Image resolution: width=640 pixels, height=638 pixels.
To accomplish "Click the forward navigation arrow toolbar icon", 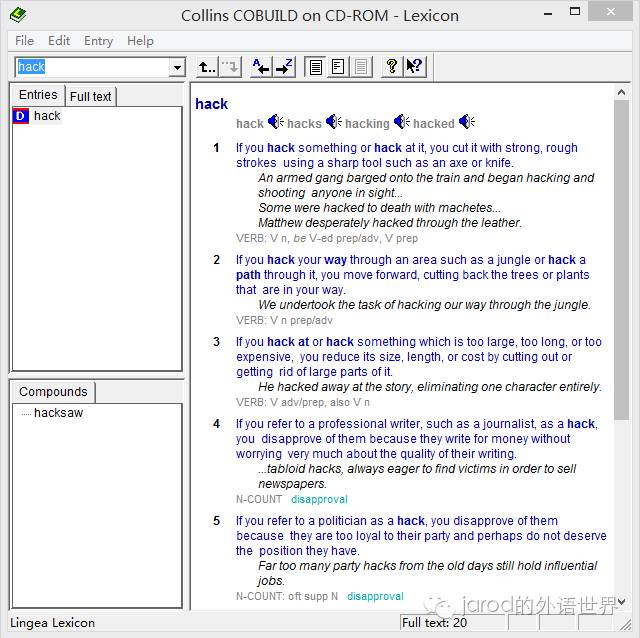I will [231, 67].
